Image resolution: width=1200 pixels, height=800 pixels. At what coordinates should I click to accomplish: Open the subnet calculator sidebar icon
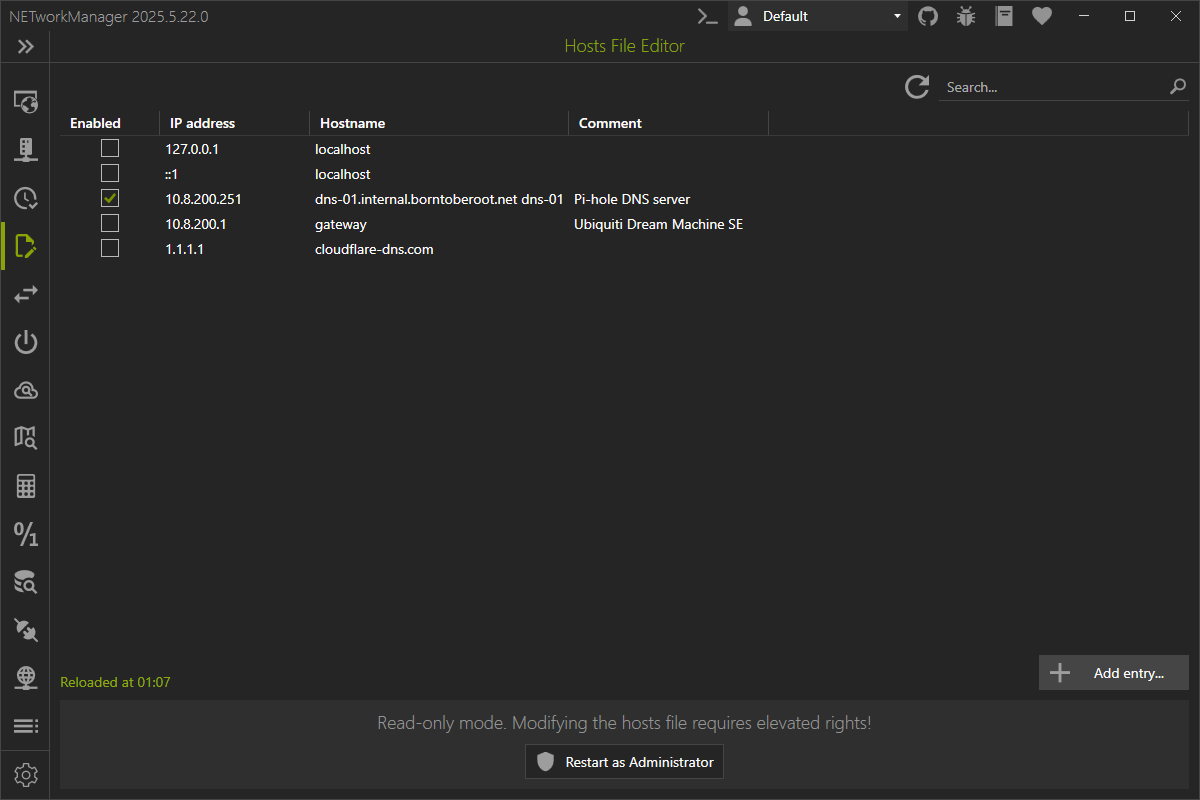point(26,487)
